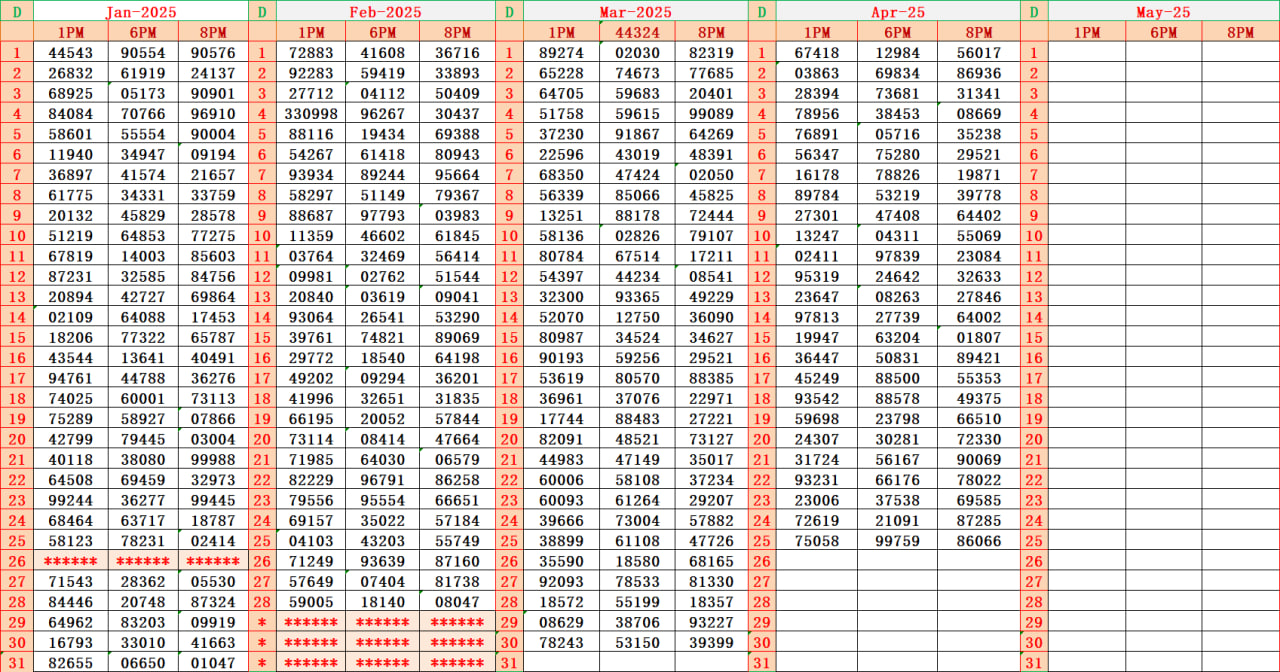Select cell 88483 in March row 19
This screenshot has width=1280, height=672.
coord(637,419)
